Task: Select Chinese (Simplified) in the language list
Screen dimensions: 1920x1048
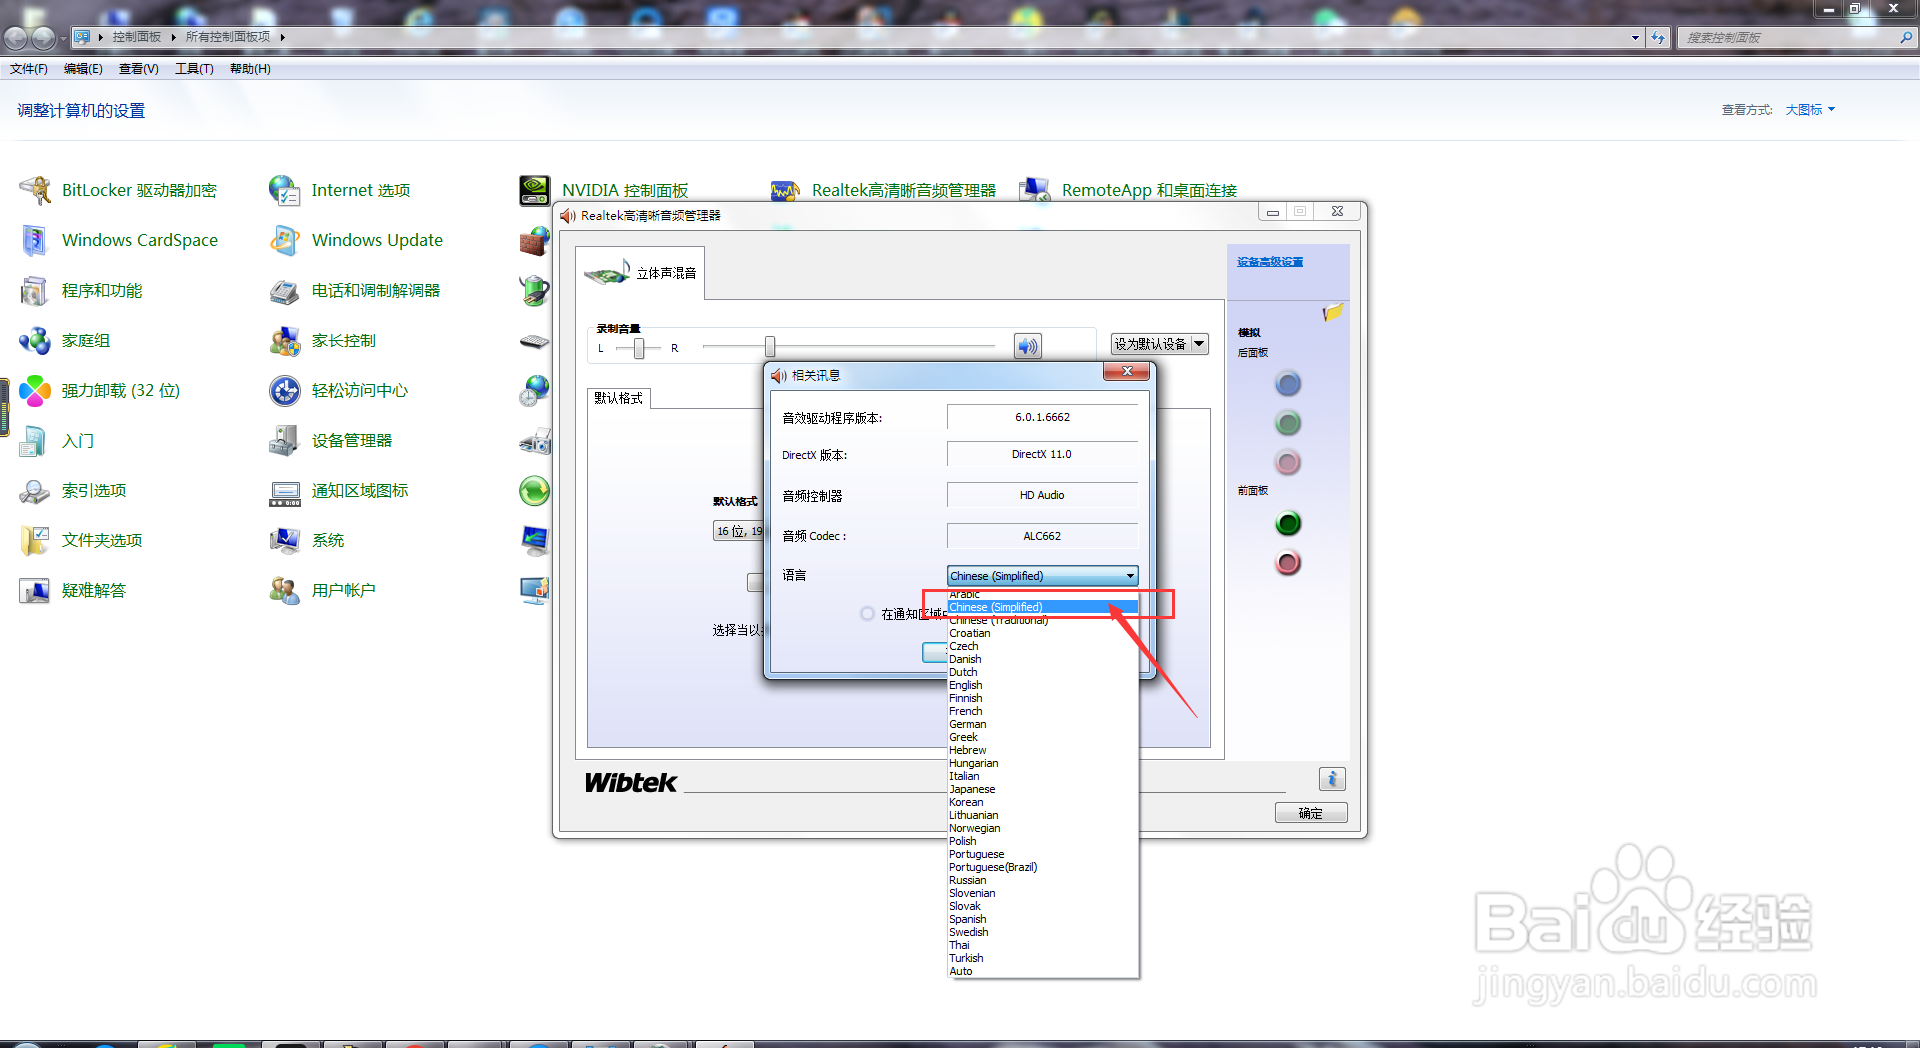Action: (x=1043, y=607)
